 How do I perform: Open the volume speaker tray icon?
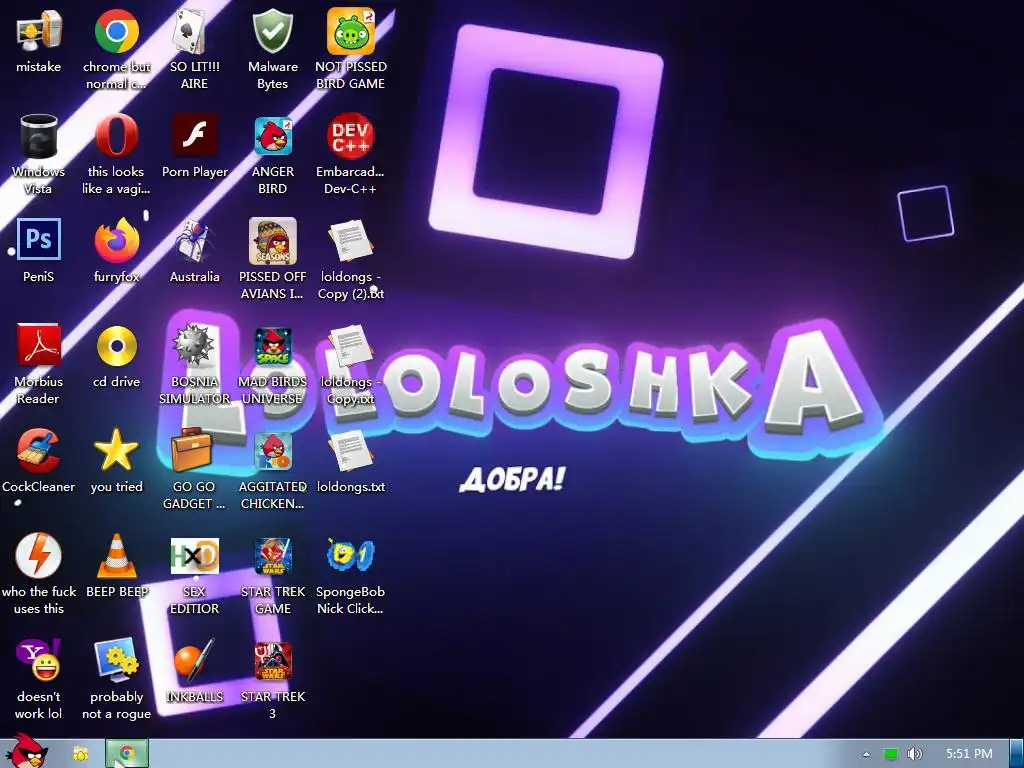point(915,754)
